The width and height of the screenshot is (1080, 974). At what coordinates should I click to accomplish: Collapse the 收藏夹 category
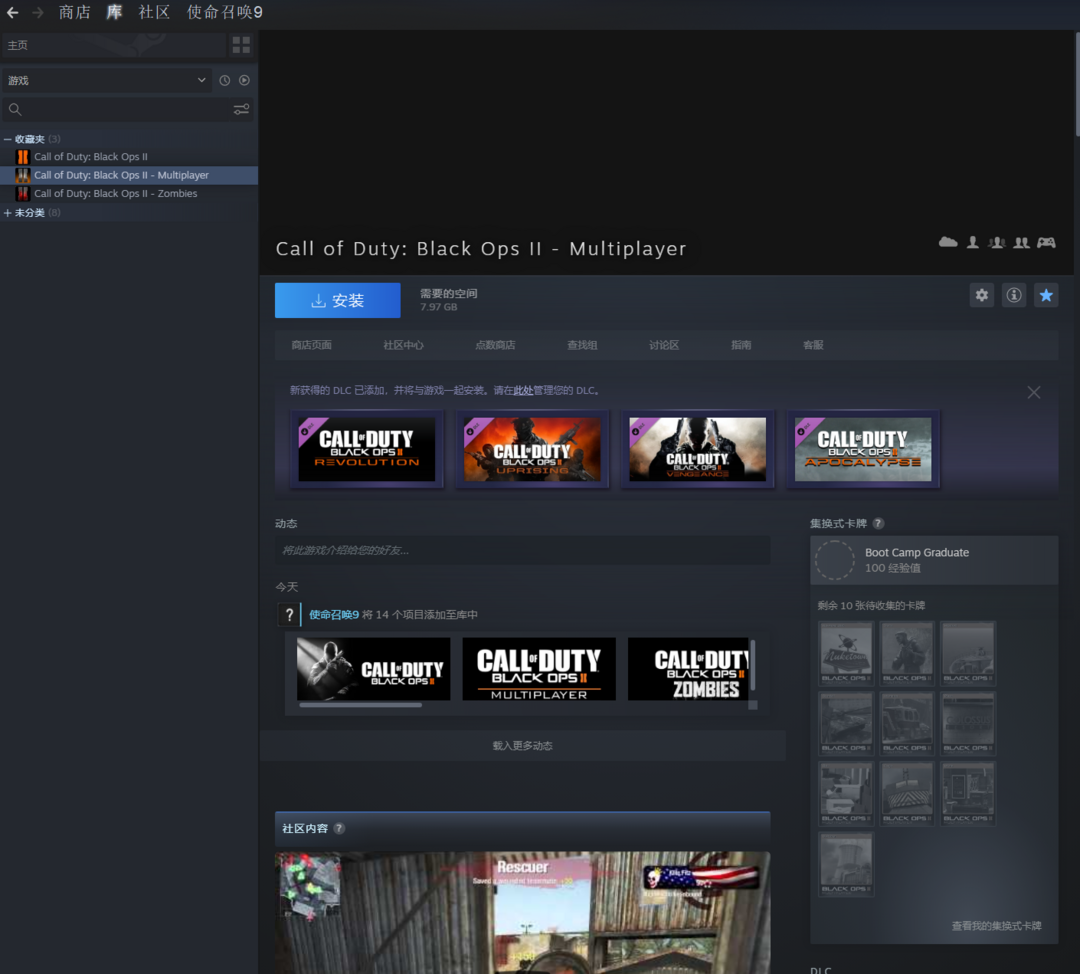coord(8,139)
